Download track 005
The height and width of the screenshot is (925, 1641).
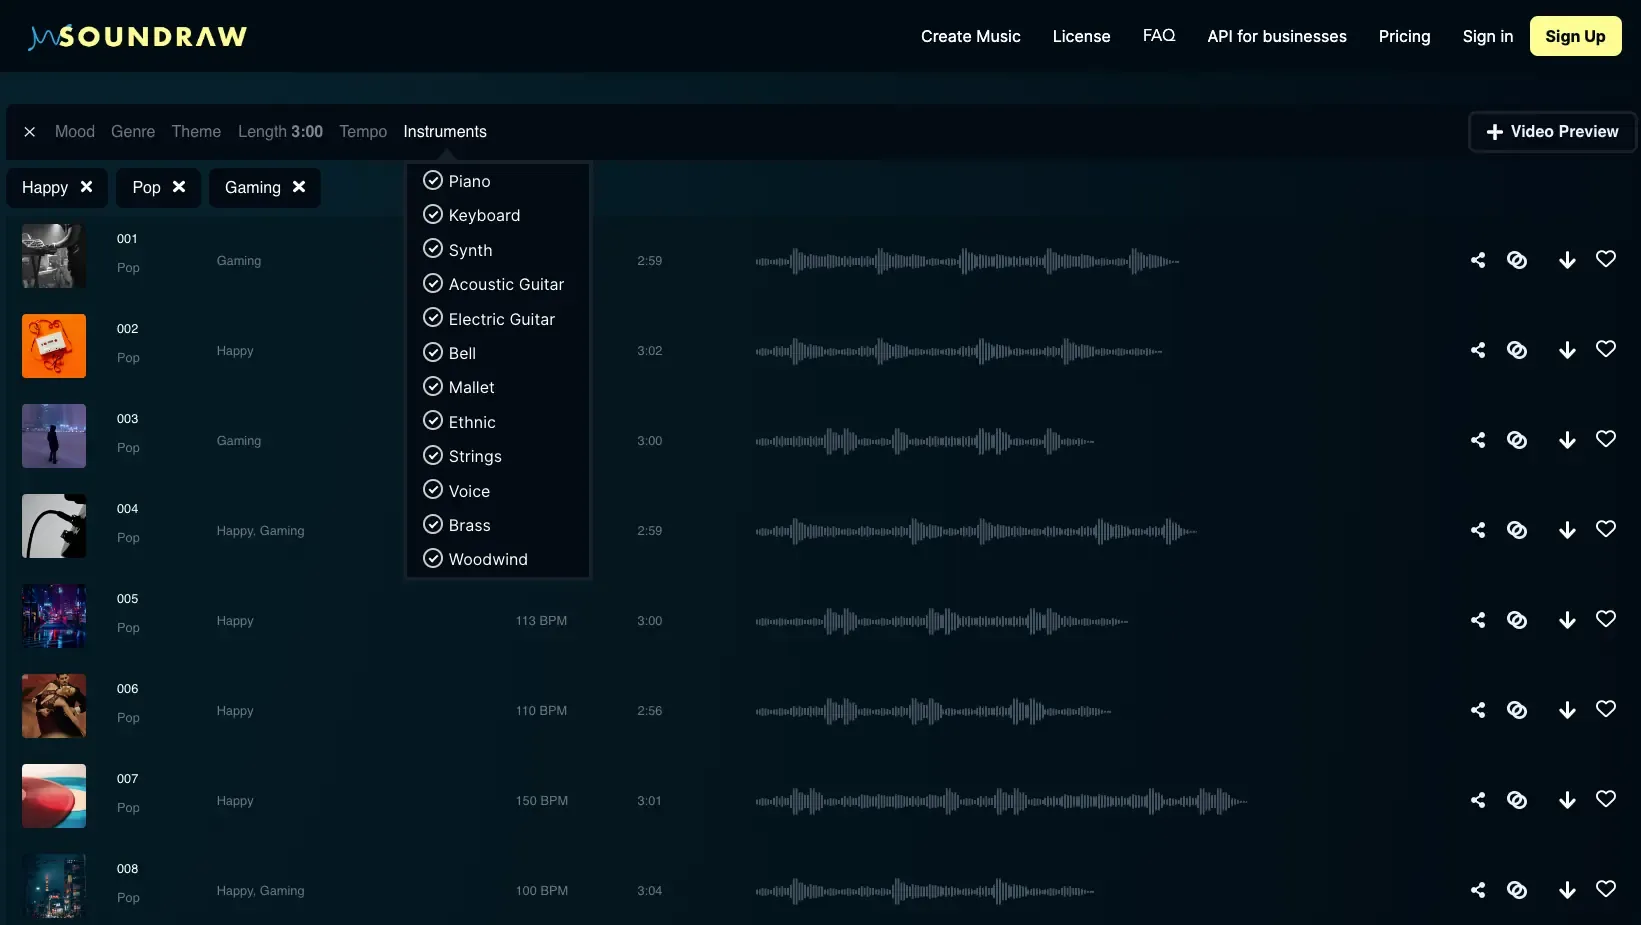pyautogui.click(x=1567, y=620)
